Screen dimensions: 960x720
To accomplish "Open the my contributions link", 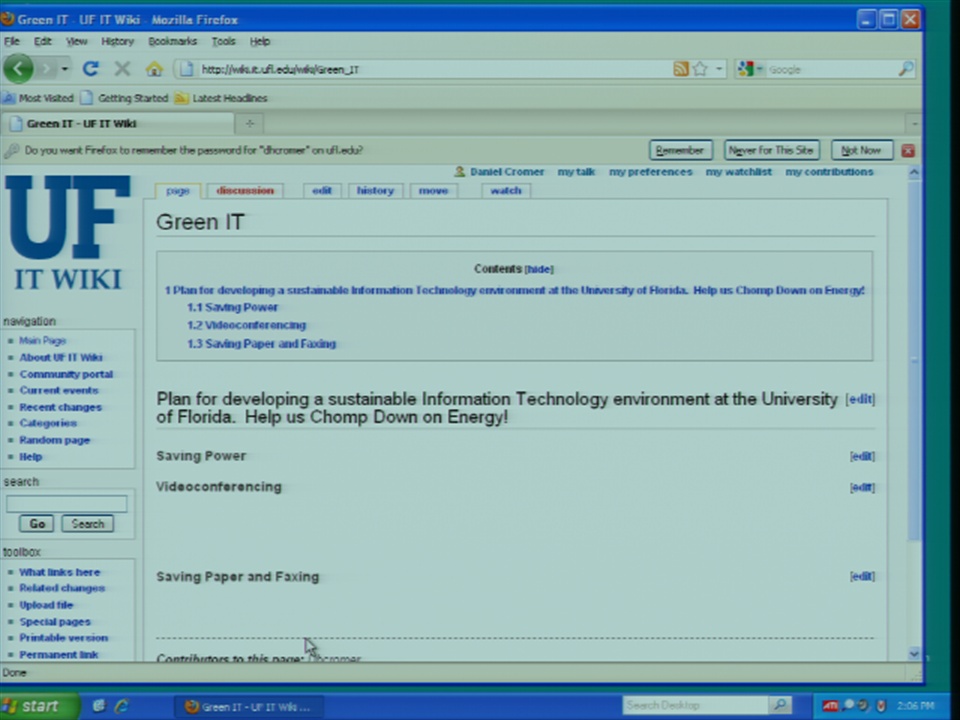I will click(829, 172).
